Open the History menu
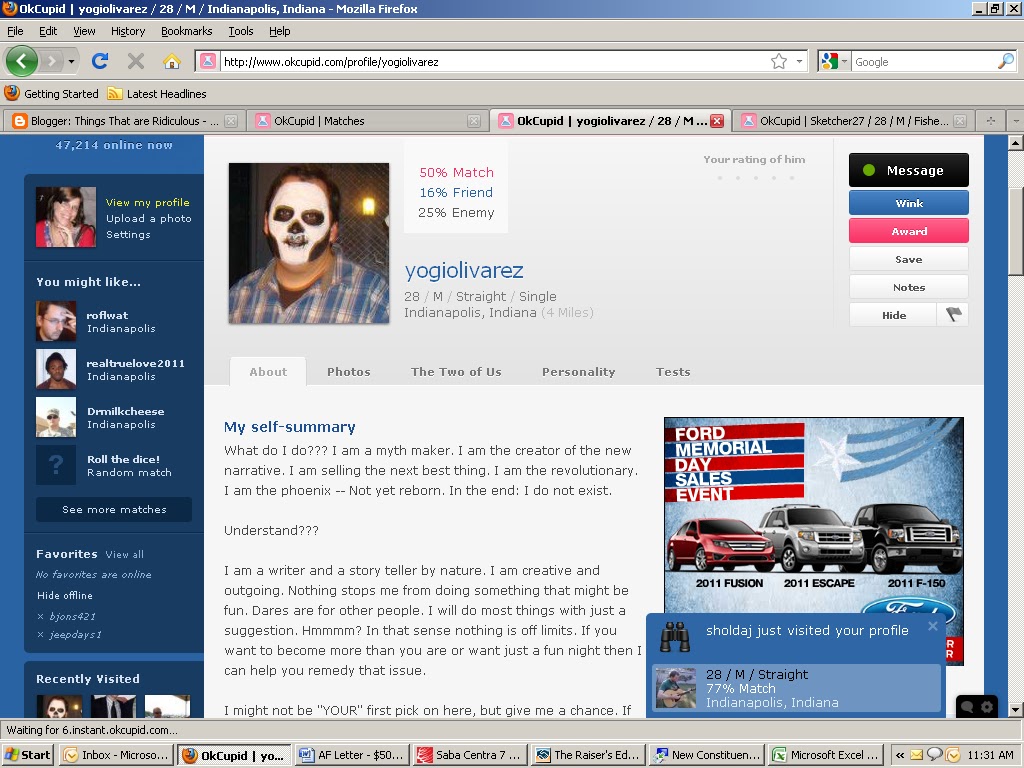The width and height of the screenshot is (1024, 768). (127, 31)
